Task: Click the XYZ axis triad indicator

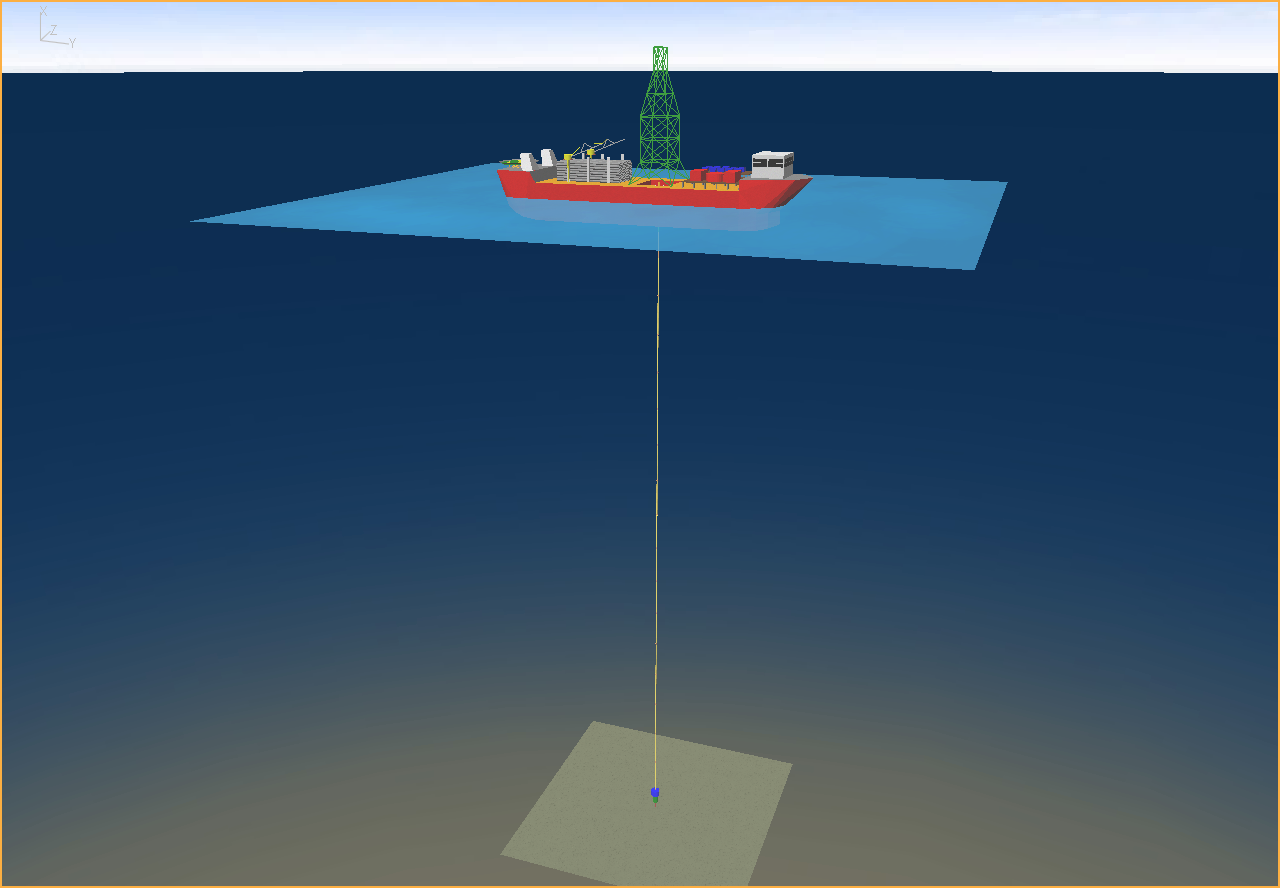Action: [56, 28]
